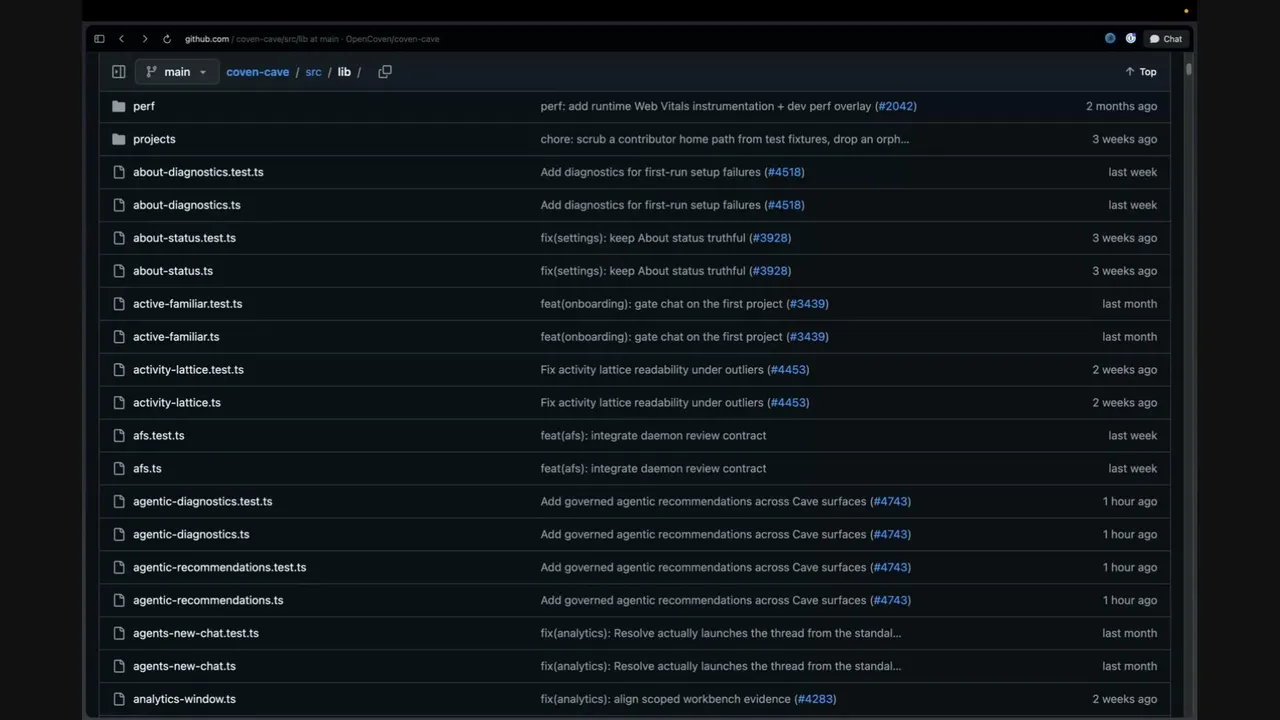Open the main branch dropdown

coord(177,72)
